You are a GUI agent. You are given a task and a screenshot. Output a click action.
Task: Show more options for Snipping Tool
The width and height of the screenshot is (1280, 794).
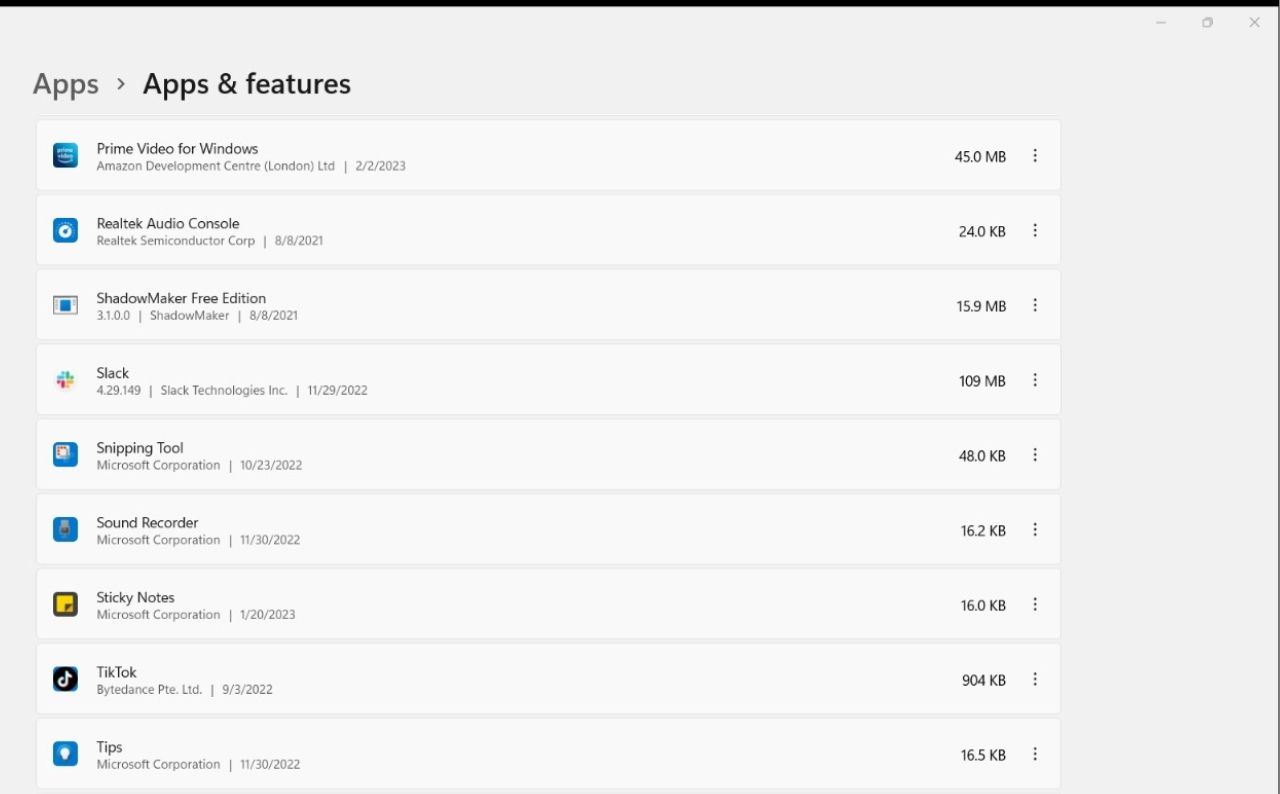(1035, 455)
